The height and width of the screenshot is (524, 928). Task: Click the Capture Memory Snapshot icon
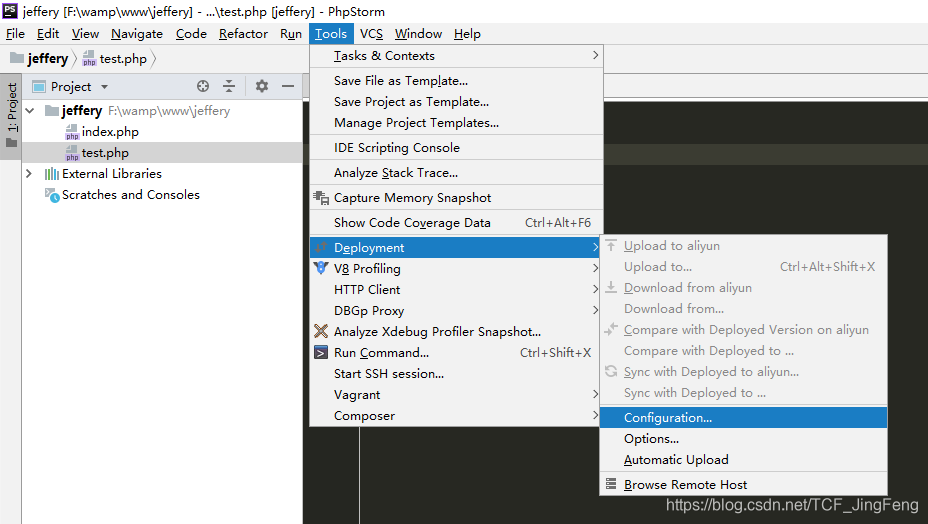[x=321, y=198]
